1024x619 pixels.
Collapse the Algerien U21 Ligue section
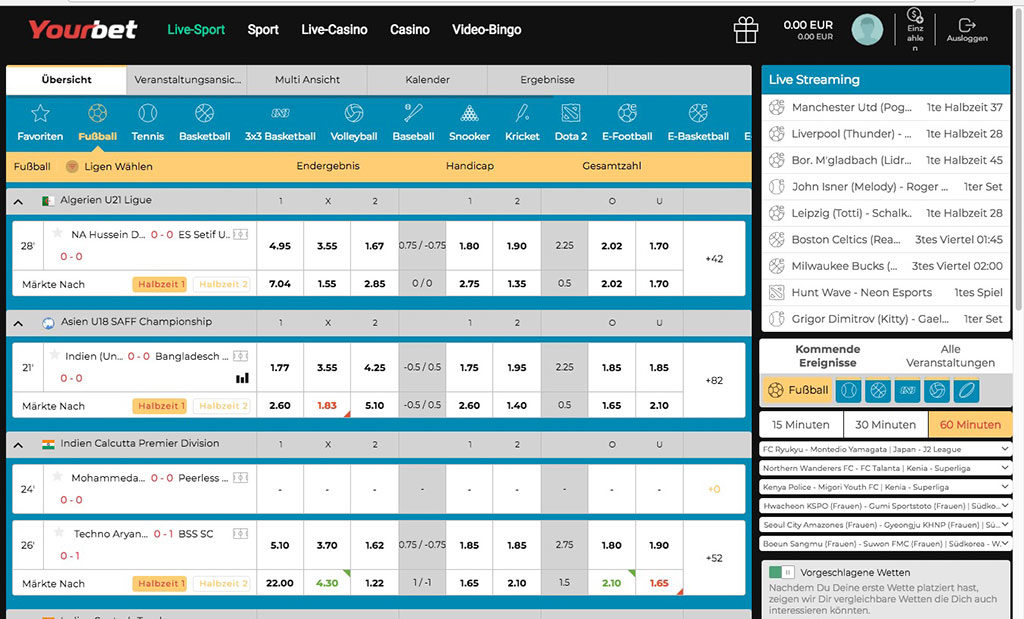(18, 202)
